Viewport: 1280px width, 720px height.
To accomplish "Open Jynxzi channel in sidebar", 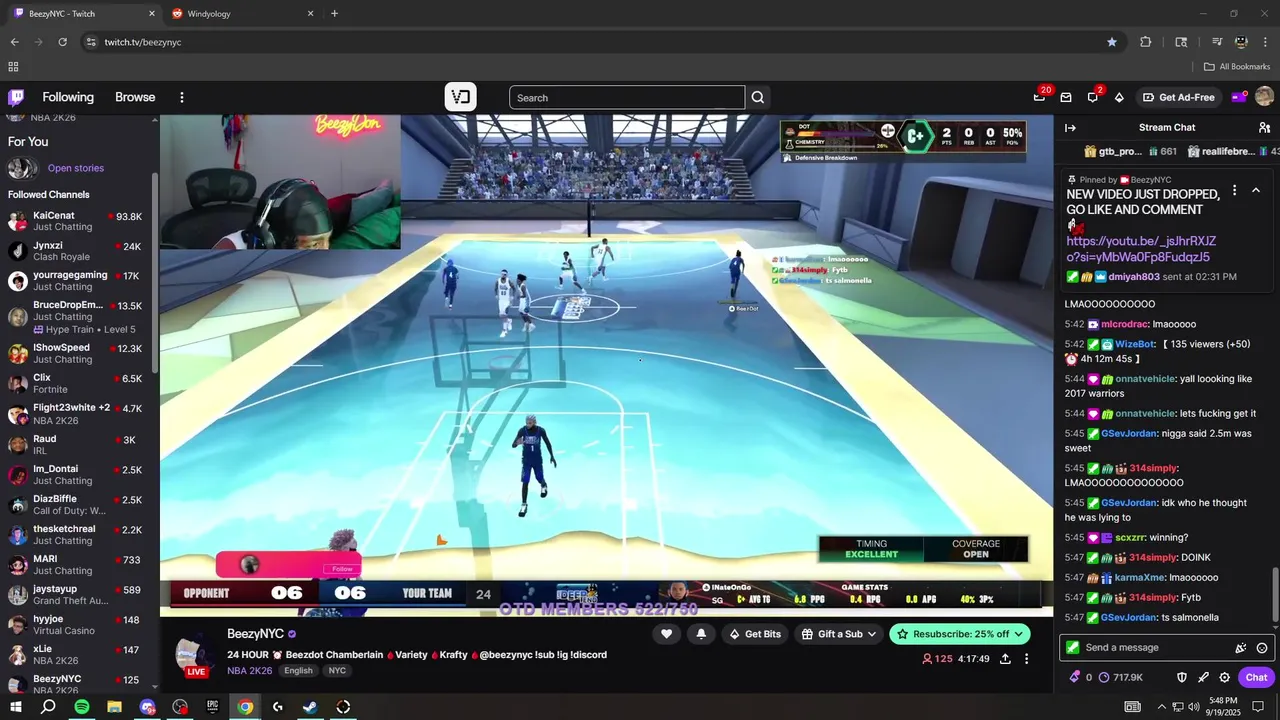I will click(79, 251).
